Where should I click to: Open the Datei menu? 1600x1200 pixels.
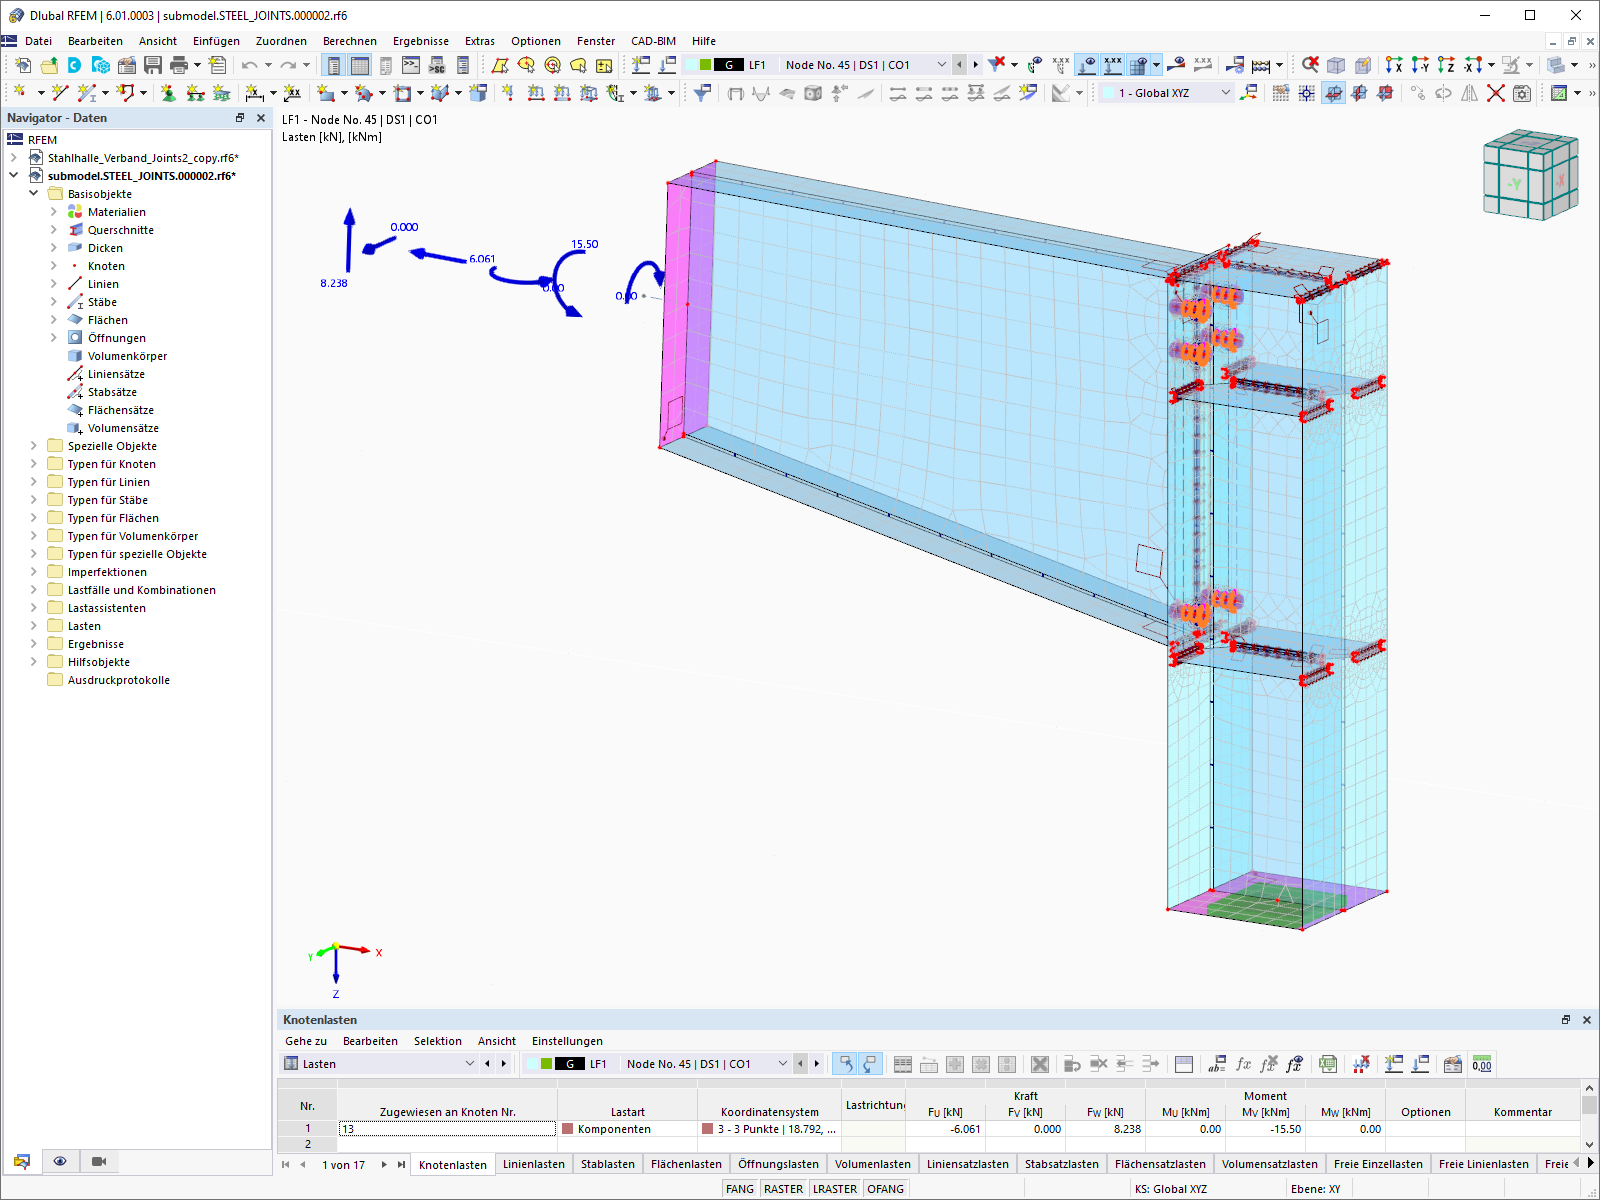tap(39, 41)
